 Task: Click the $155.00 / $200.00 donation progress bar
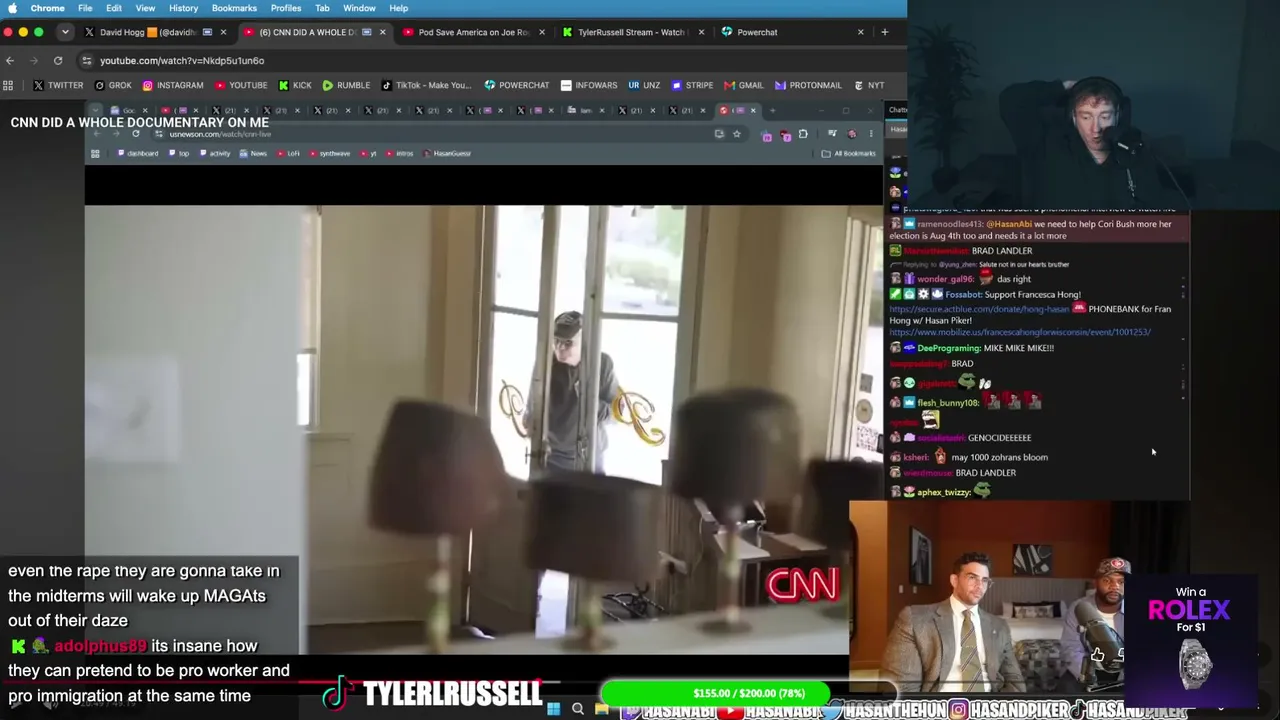749,693
